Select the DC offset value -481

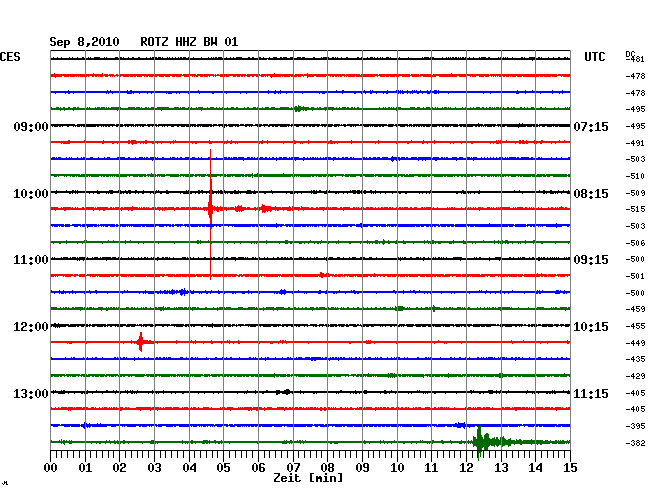(x=635, y=59)
